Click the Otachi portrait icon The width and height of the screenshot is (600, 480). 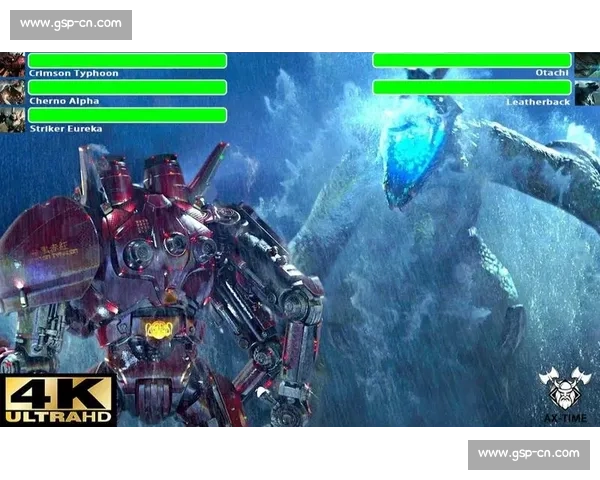586,65
